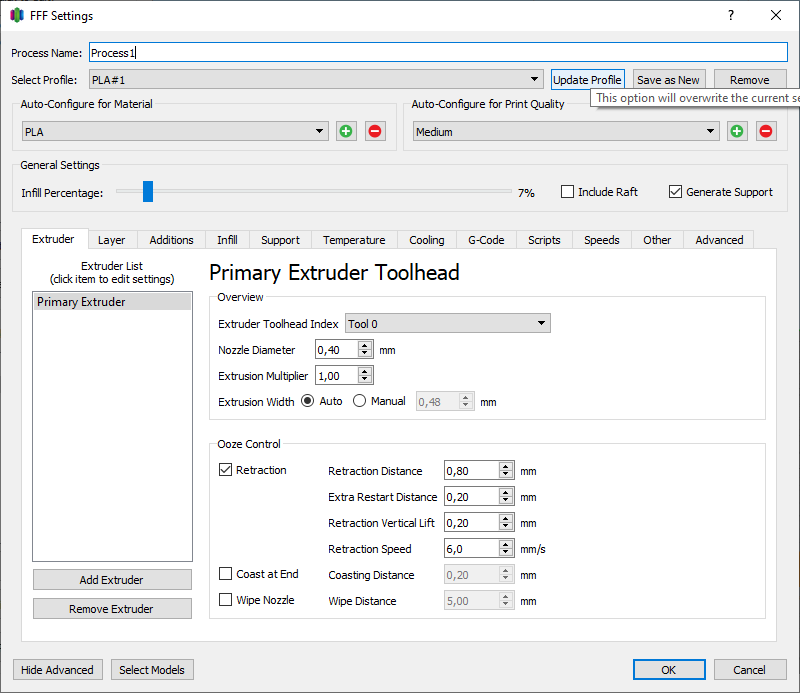This screenshot has width=800, height=693.
Task: Remove the Medium print quality entry
Action: click(x=766, y=131)
